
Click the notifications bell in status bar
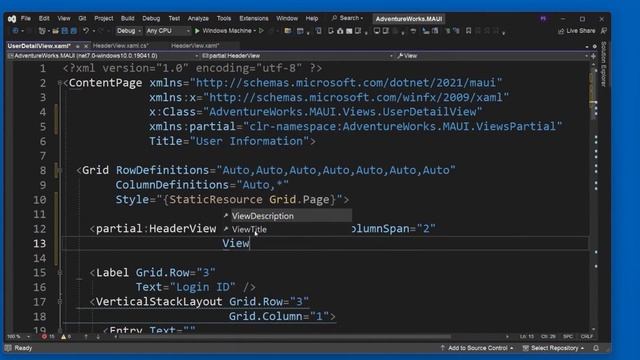tap(596, 348)
